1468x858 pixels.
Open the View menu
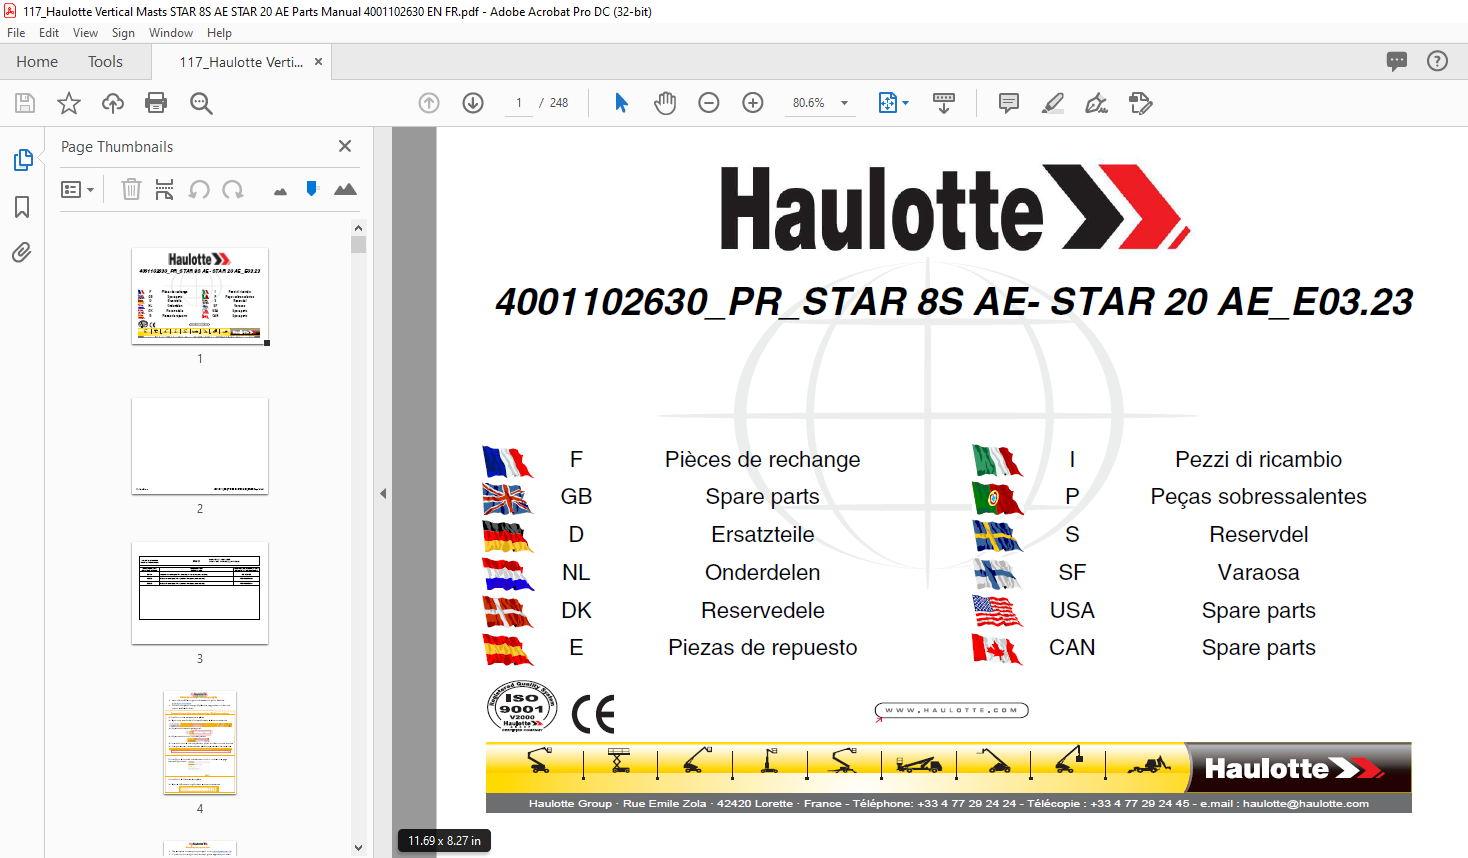point(85,33)
